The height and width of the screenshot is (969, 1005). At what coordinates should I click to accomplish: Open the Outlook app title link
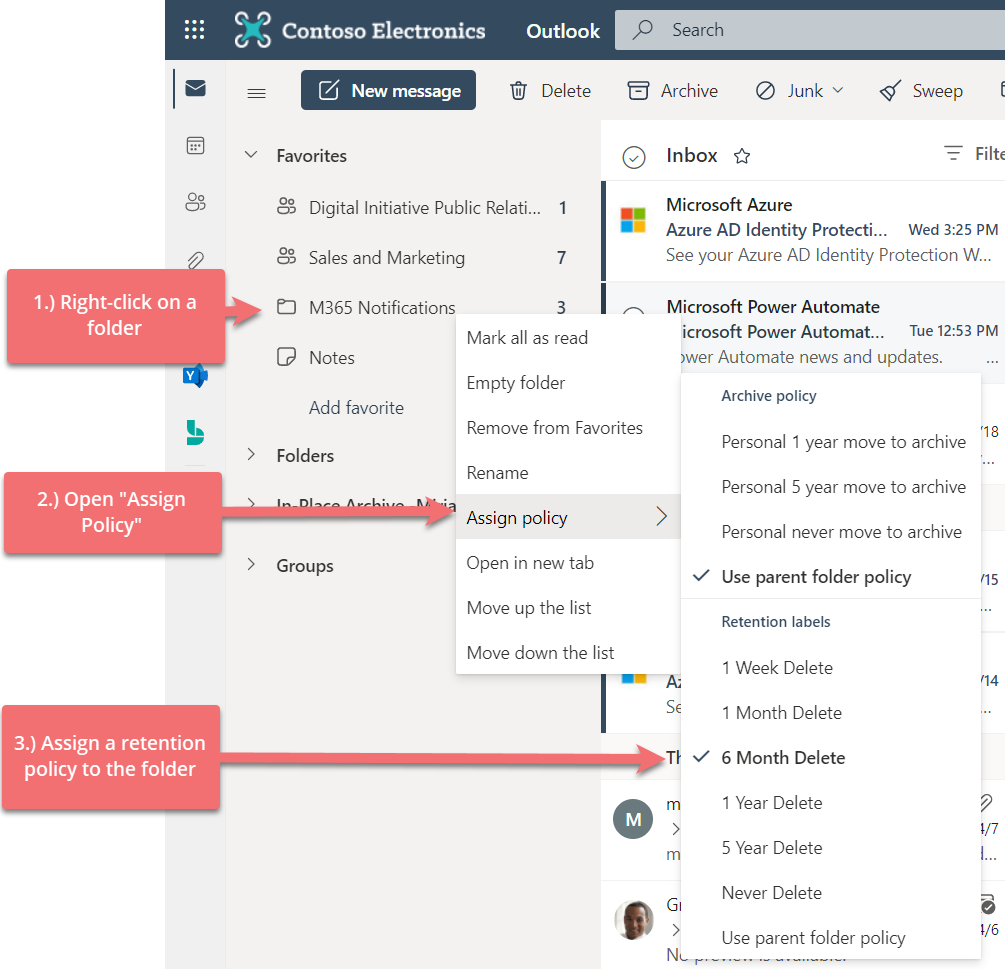pyautogui.click(x=563, y=31)
